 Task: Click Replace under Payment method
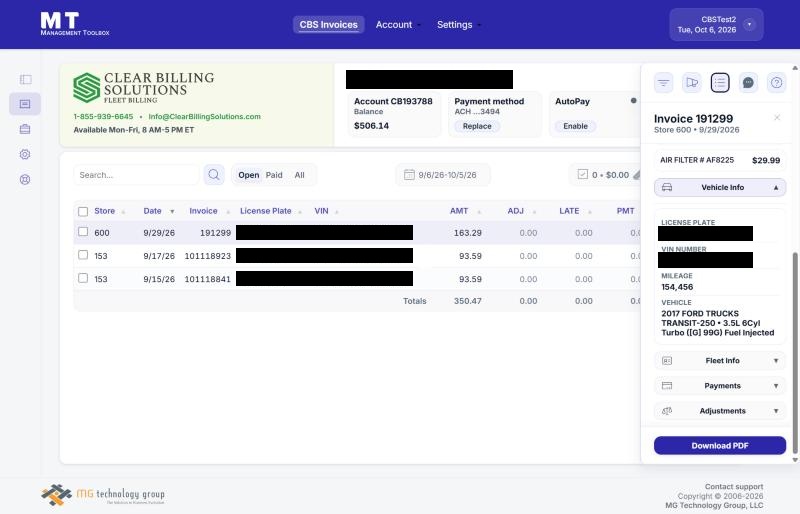tap(477, 126)
